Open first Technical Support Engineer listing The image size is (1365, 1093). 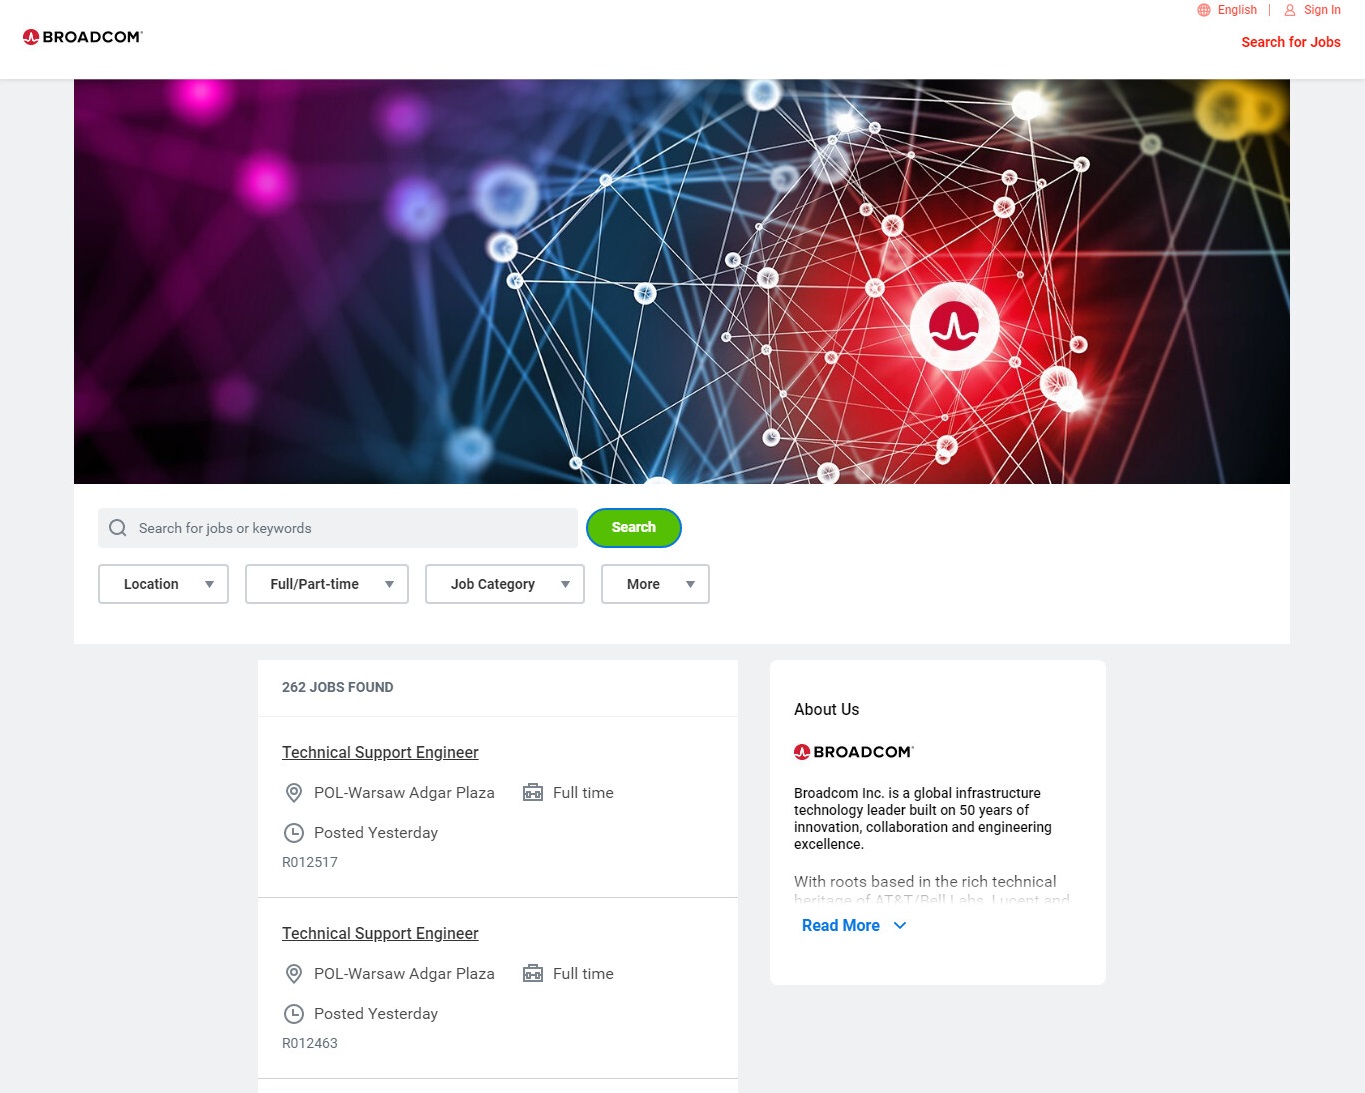pyautogui.click(x=380, y=753)
